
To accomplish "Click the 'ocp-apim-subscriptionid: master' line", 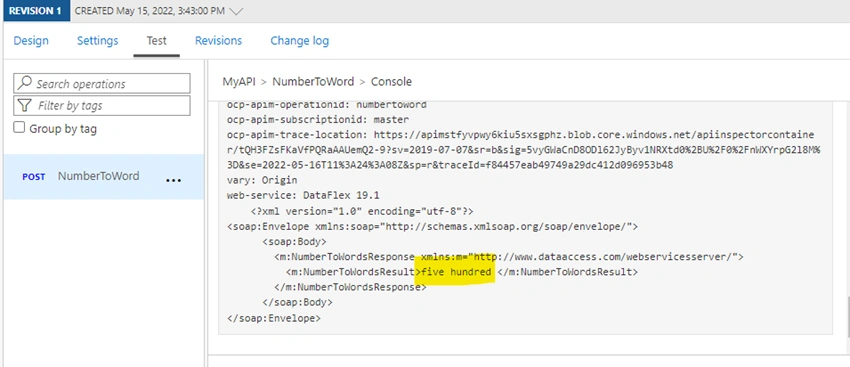I will tap(318, 119).
